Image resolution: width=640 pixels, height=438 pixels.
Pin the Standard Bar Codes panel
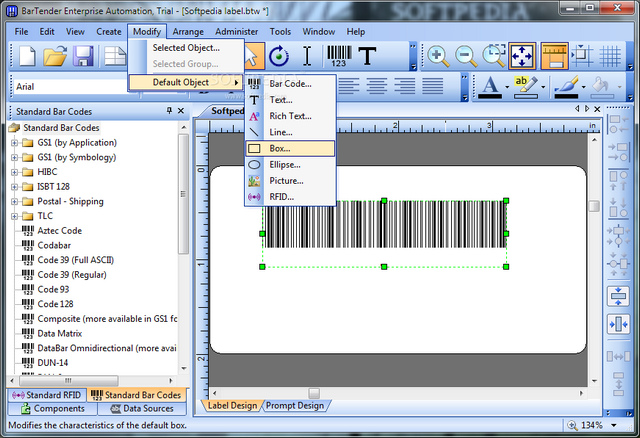point(169,111)
